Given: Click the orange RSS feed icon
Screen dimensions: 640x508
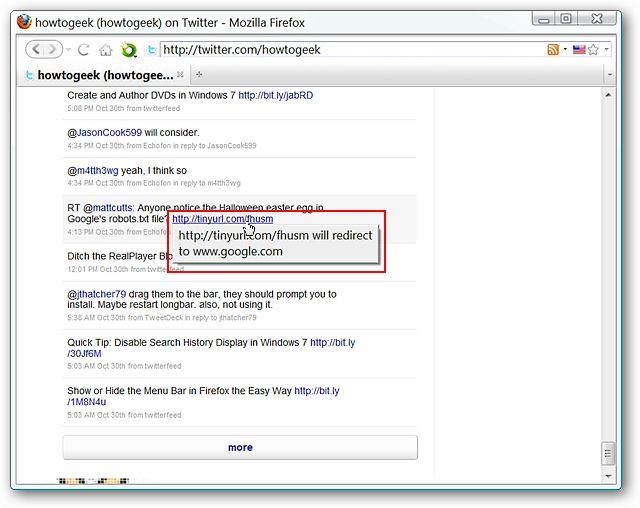Looking at the screenshot, I should tap(553, 50).
